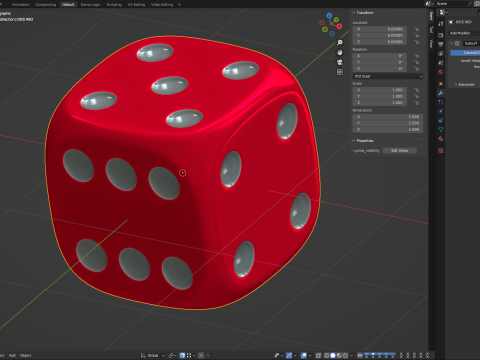Open the Render properties tab icon

[x=441, y=35]
